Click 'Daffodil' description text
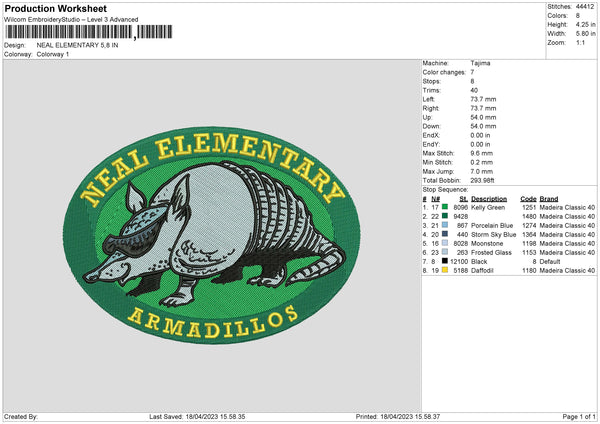 482,271
